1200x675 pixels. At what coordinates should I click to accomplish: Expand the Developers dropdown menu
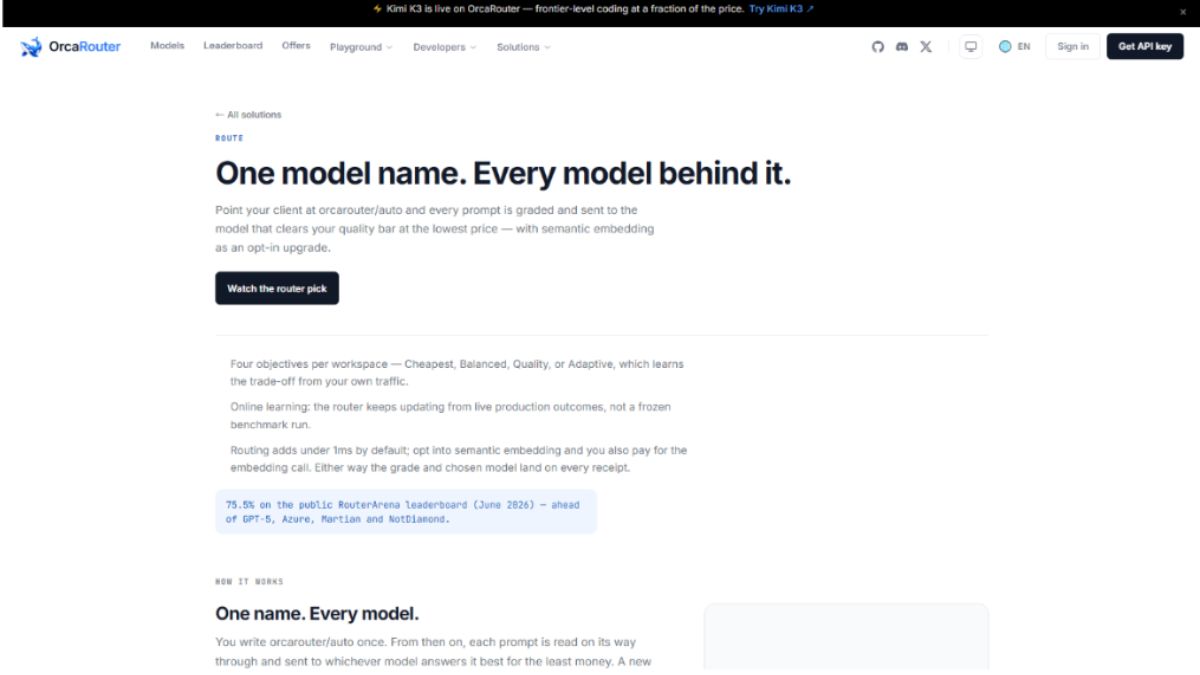coord(444,47)
